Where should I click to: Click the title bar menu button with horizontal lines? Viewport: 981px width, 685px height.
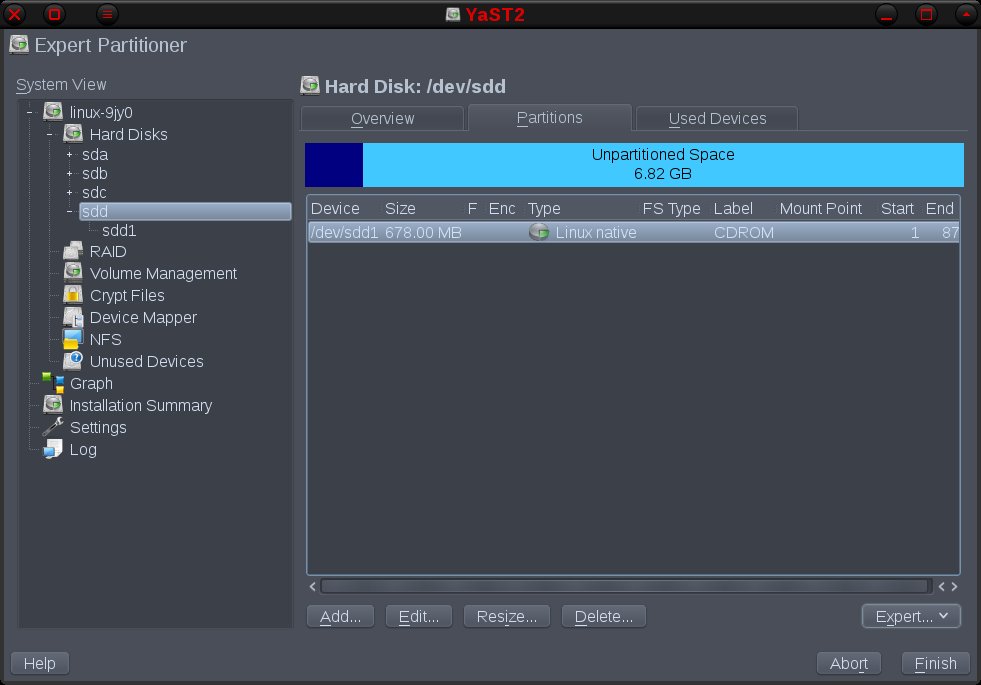click(107, 14)
